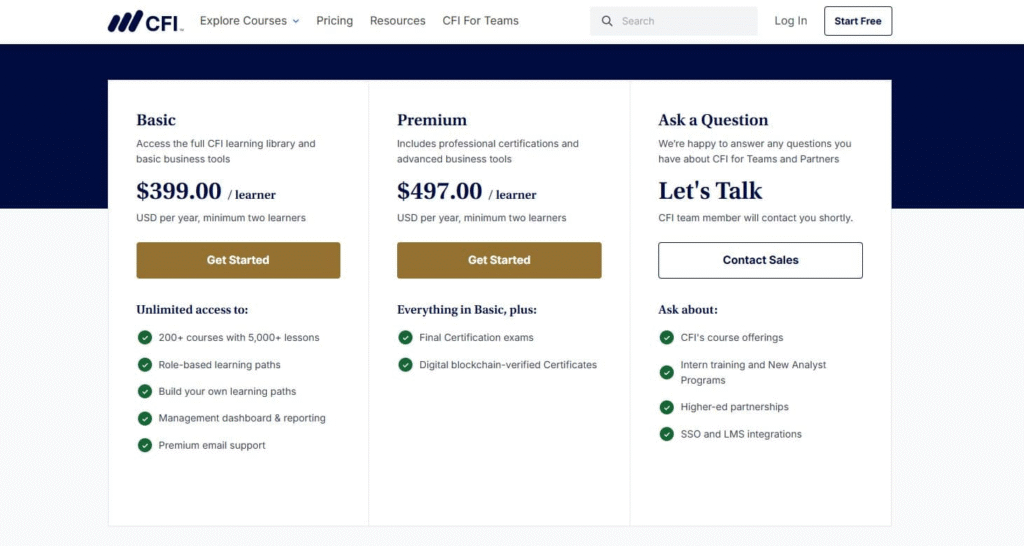Click 'Premium email support' text
Viewport: 1024px width, 546px height.
pyautogui.click(x=212, y=445)
